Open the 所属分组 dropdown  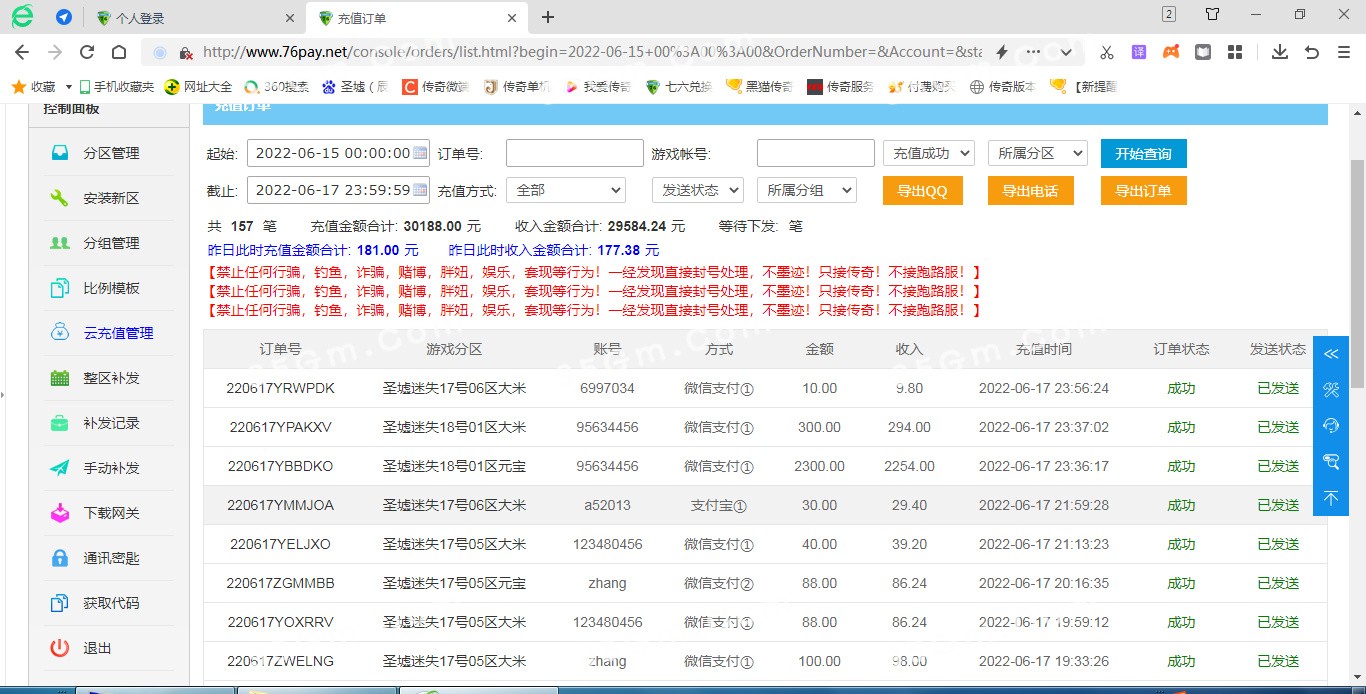806,189
